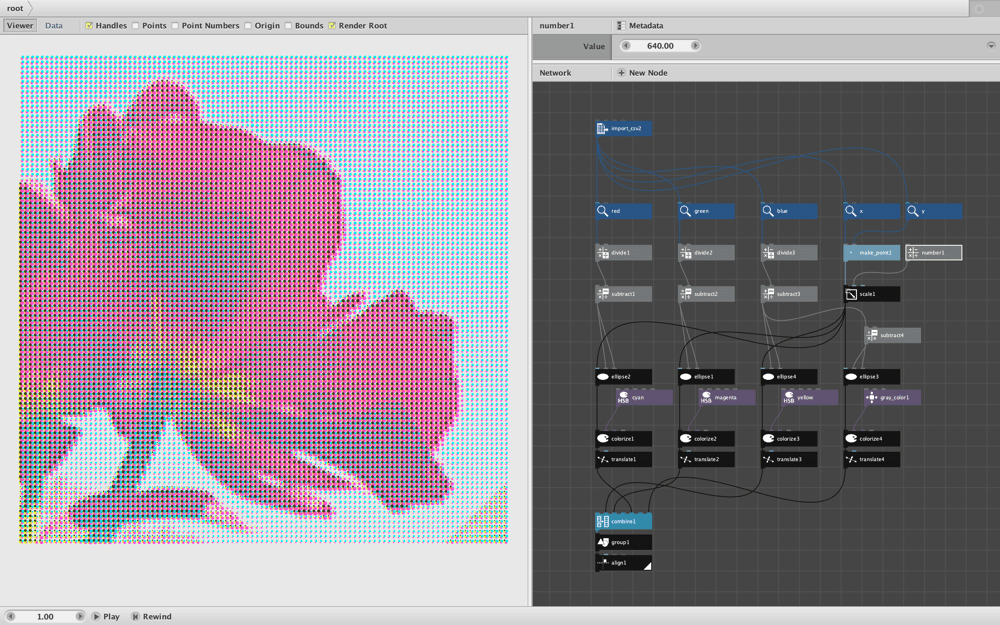Screen dimensions: 1000x625
Task: Select the scale1 node
Action: click(x=872, y=294)
